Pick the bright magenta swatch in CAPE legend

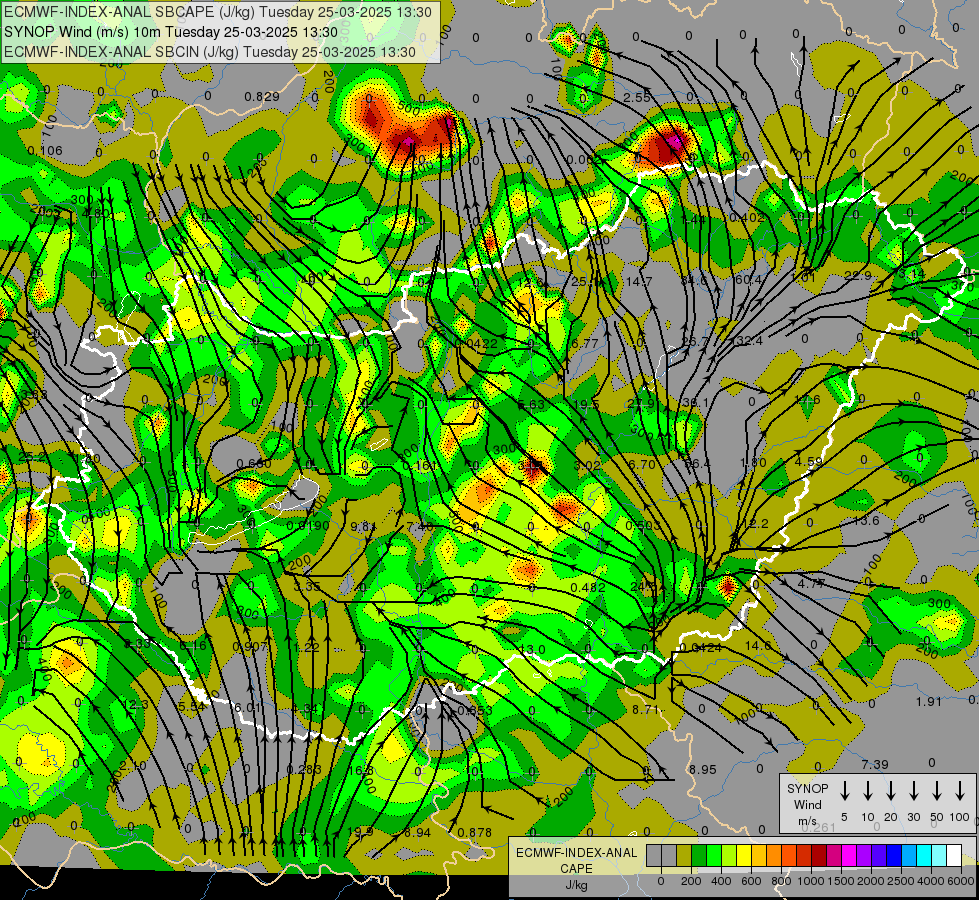[850, 855]
